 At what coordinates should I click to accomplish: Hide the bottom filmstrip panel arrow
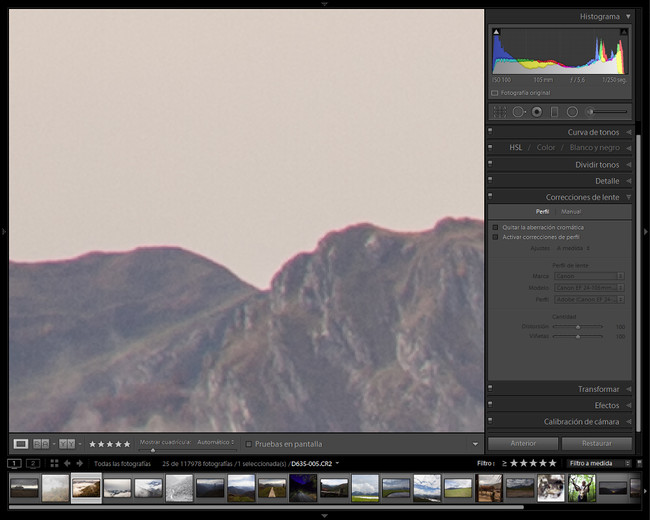pyautogui.click(x=325, y=516)
